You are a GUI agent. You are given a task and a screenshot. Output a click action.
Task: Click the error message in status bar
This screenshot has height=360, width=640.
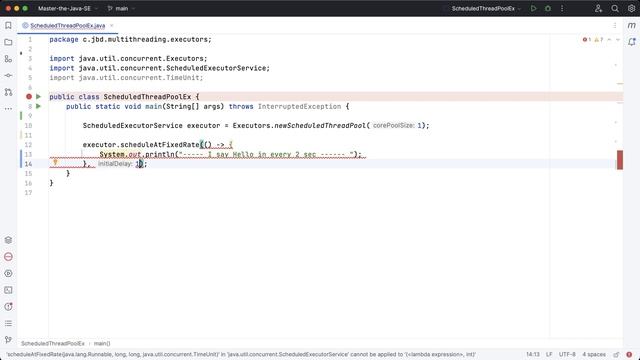coord(241,354)
